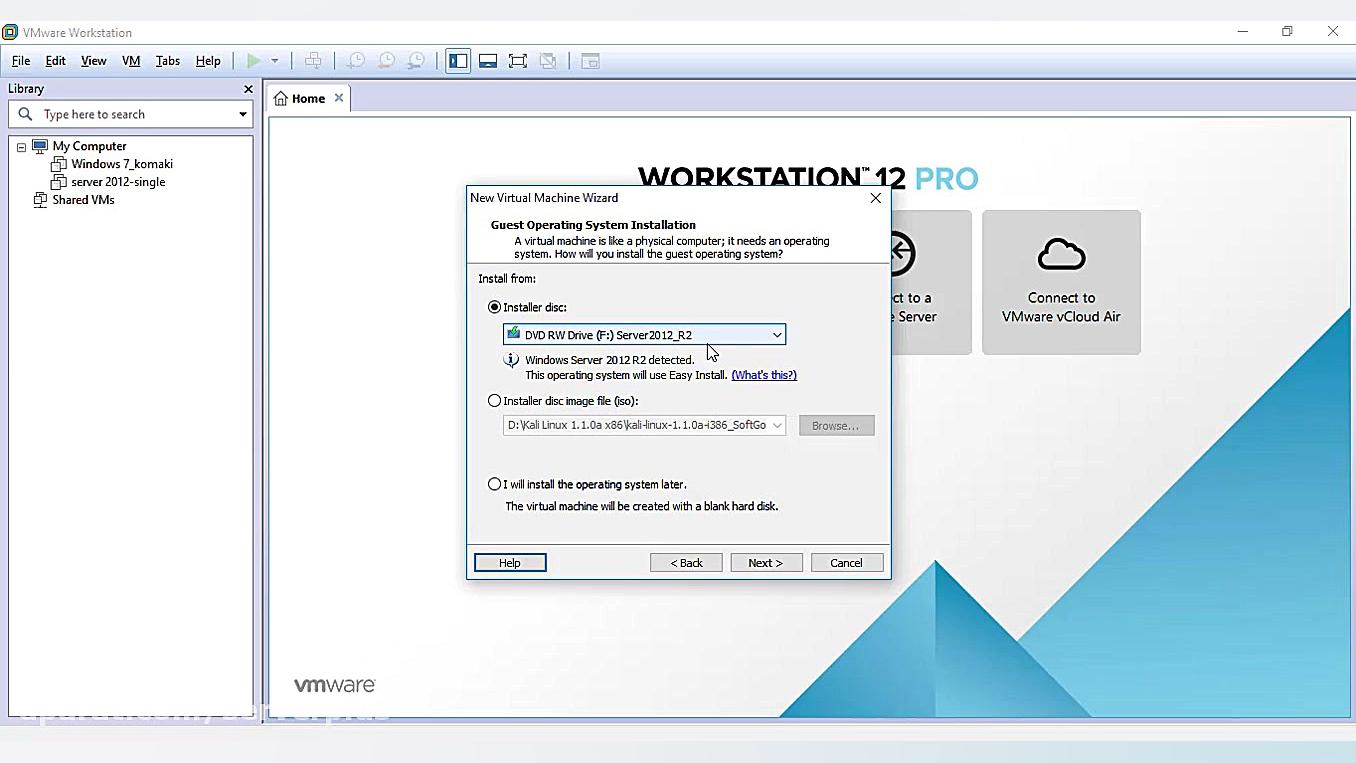Open the Library search filter dropdown arrow

click(x=242, y=114)
